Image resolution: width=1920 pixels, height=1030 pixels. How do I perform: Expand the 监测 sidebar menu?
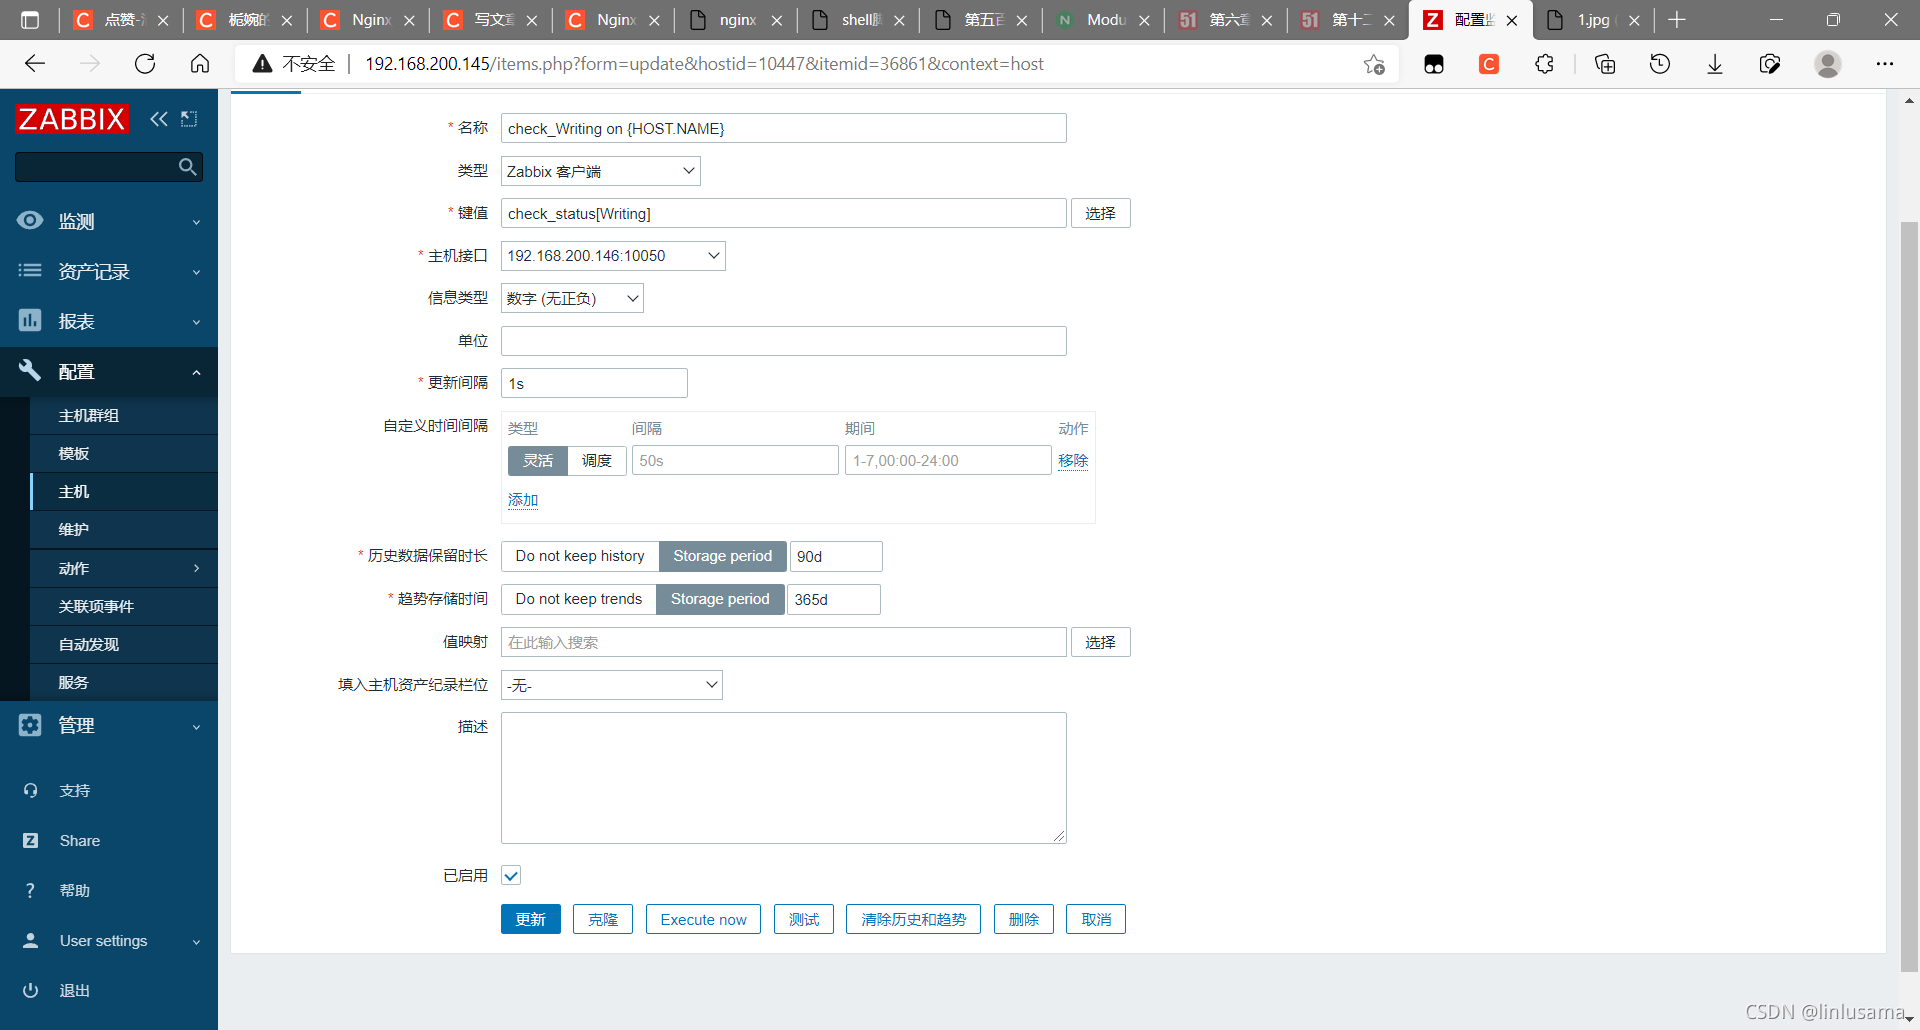[x=108, y=222]
